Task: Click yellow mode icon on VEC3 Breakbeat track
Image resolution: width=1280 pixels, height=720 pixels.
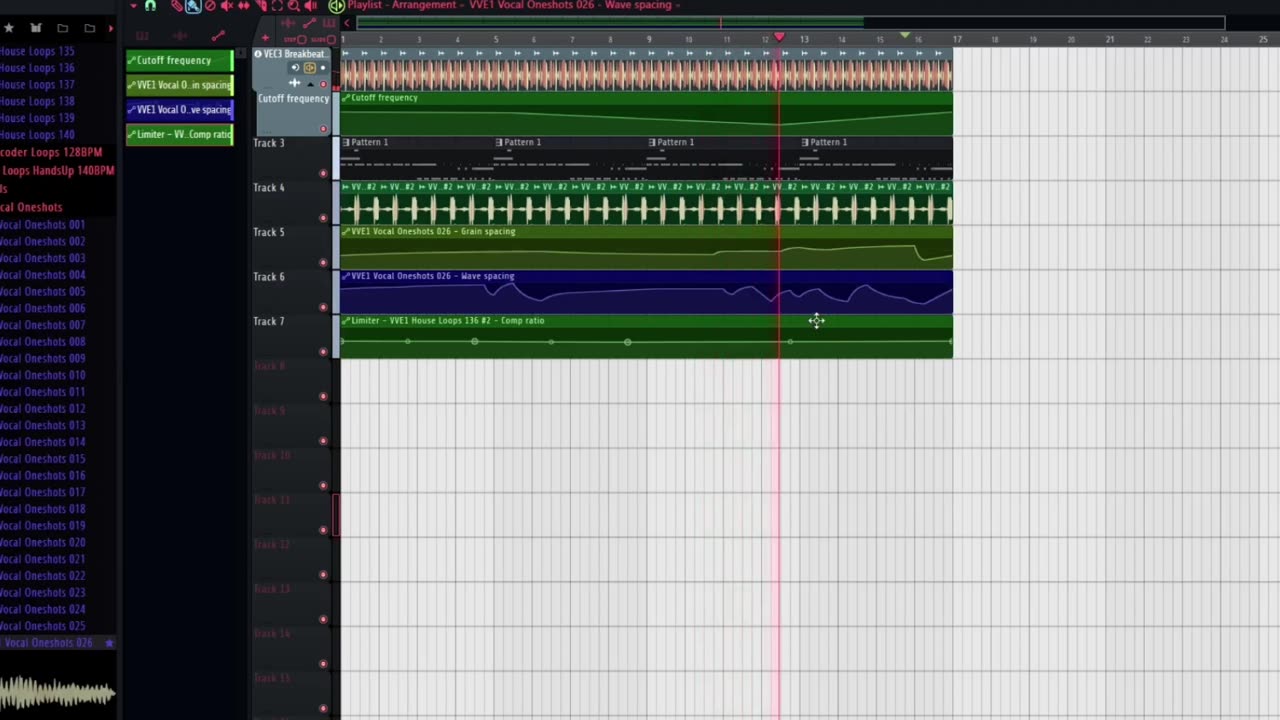Action: pos(310,68)
